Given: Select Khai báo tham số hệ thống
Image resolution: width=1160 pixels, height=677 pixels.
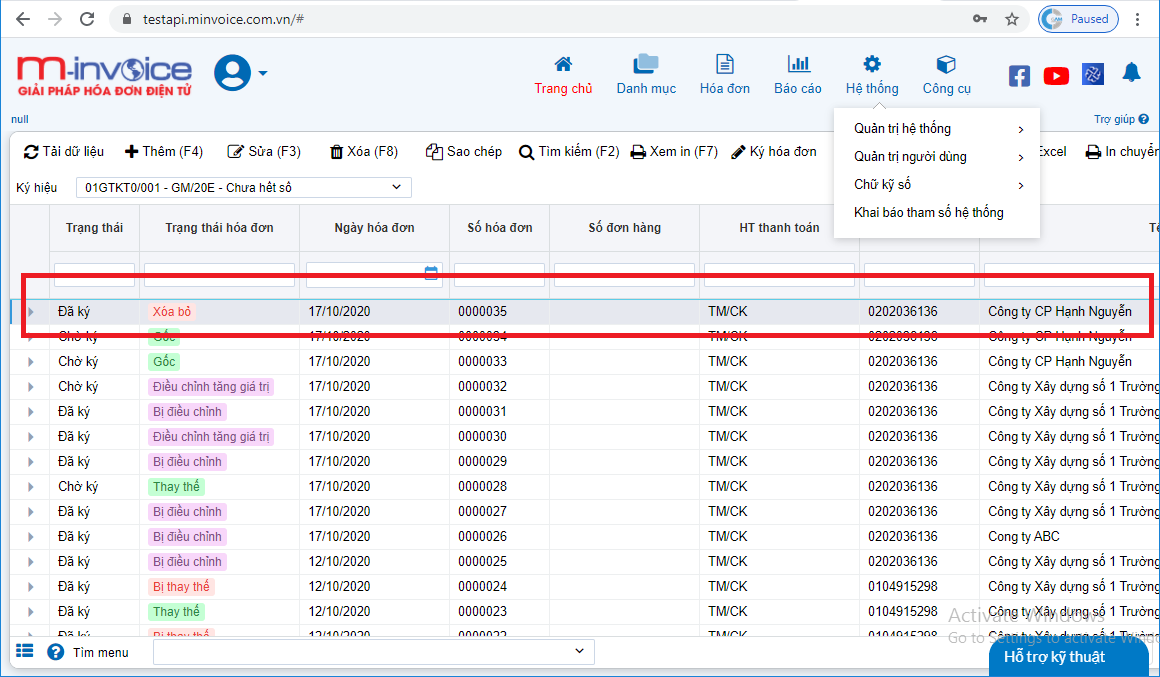Looking at the screenshot, I should point(929,213).
